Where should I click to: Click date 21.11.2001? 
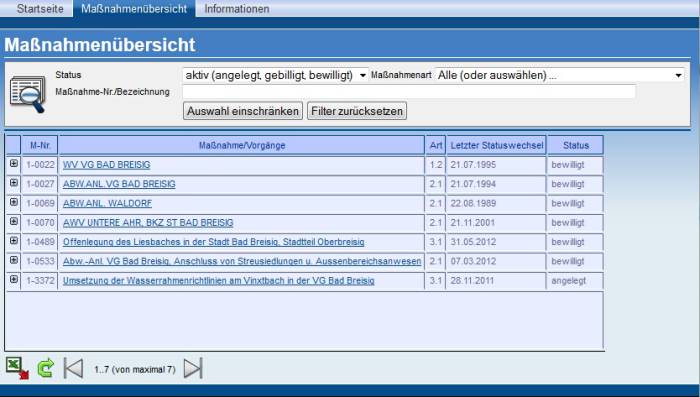pyautogui.click(x=473, y=222)
